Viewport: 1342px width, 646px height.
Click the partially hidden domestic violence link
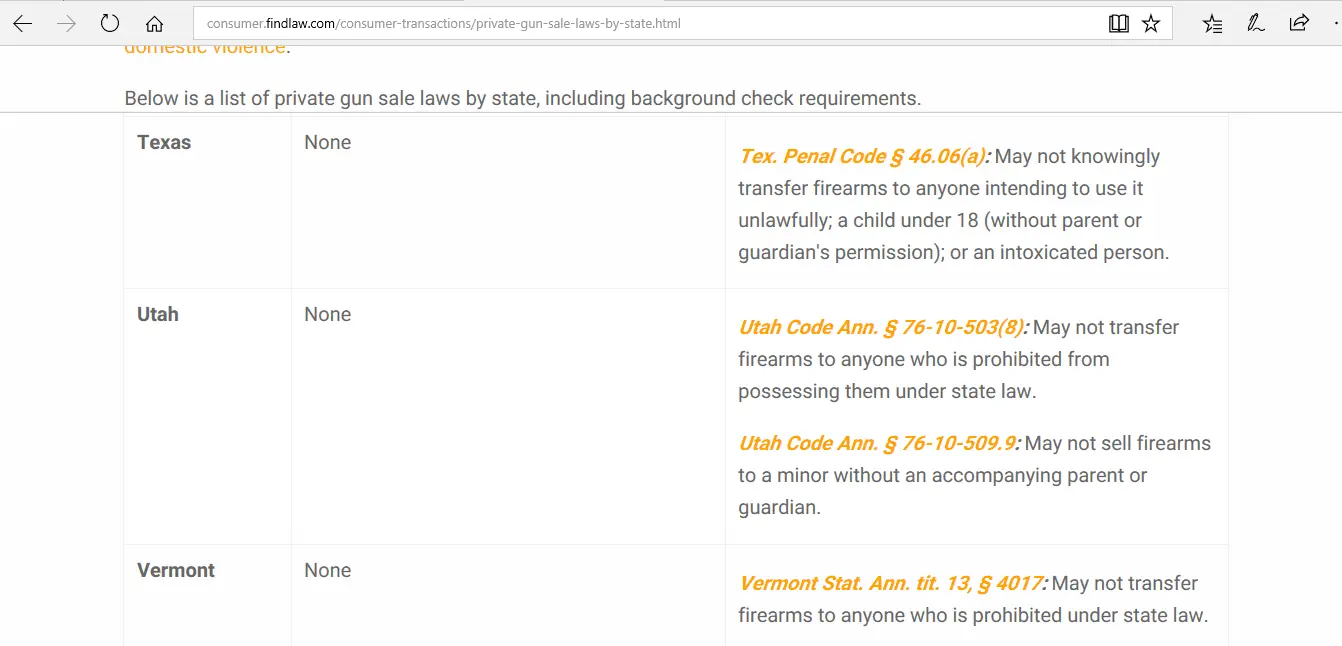[205, 49]
